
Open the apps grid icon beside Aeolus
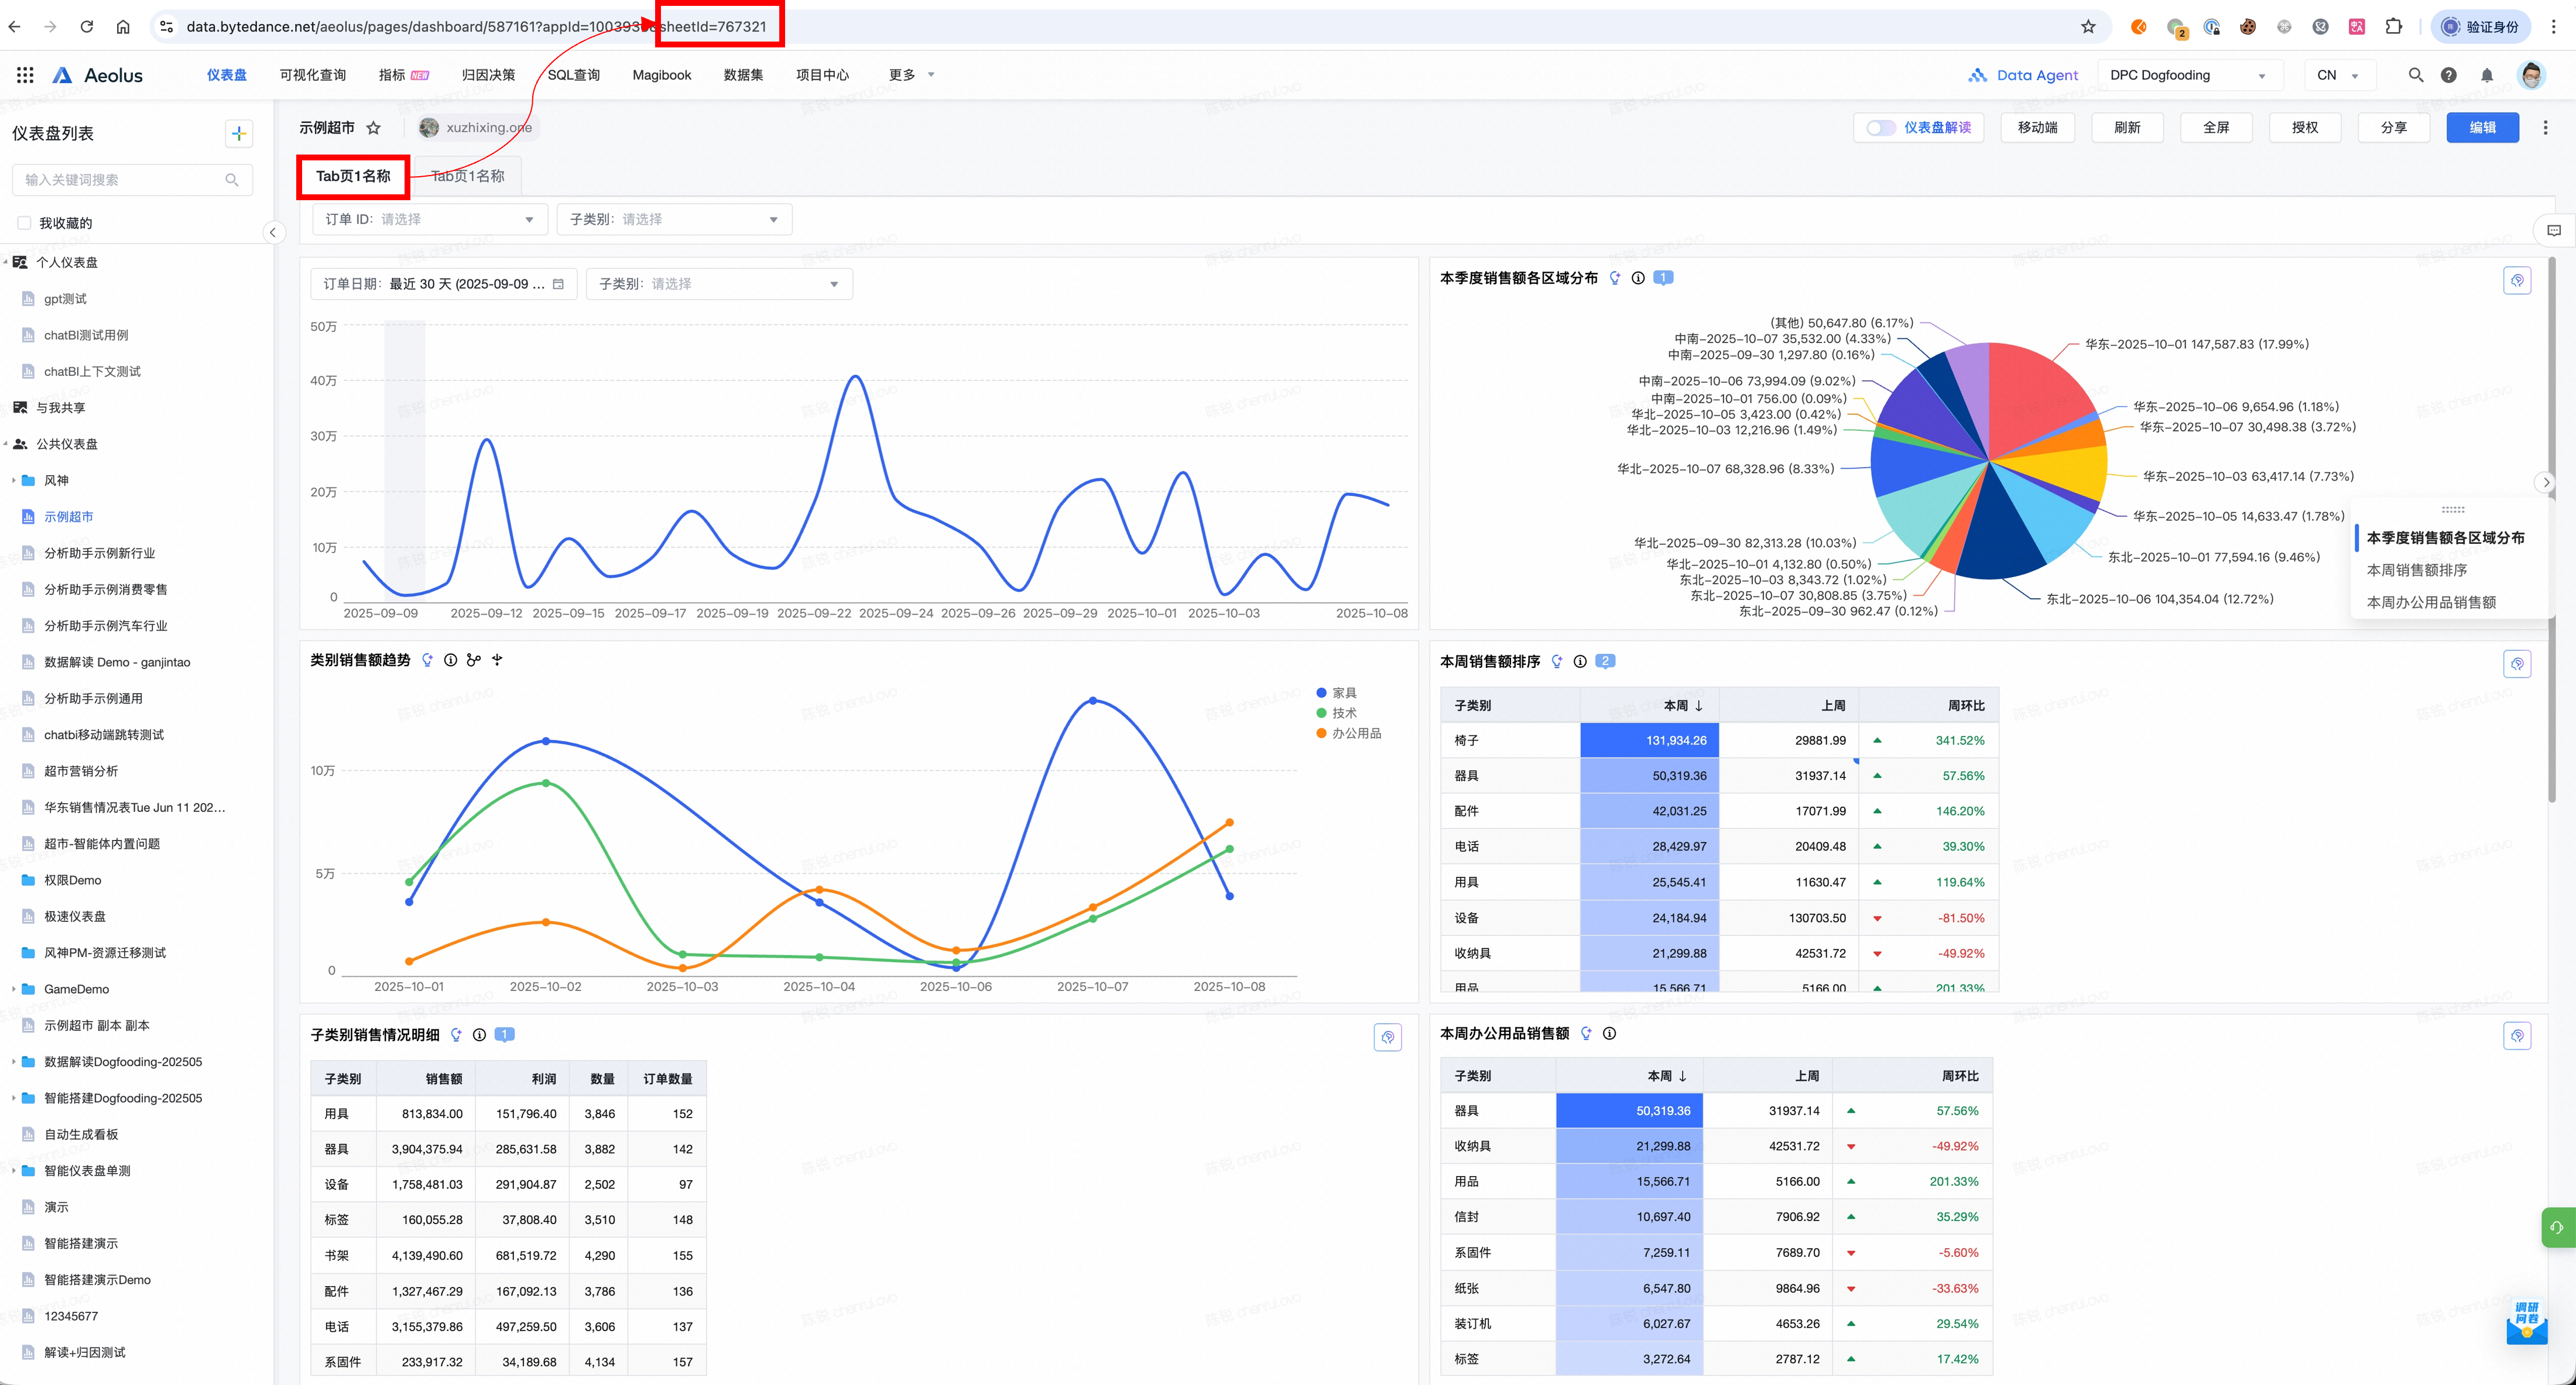tap(25, 75)
